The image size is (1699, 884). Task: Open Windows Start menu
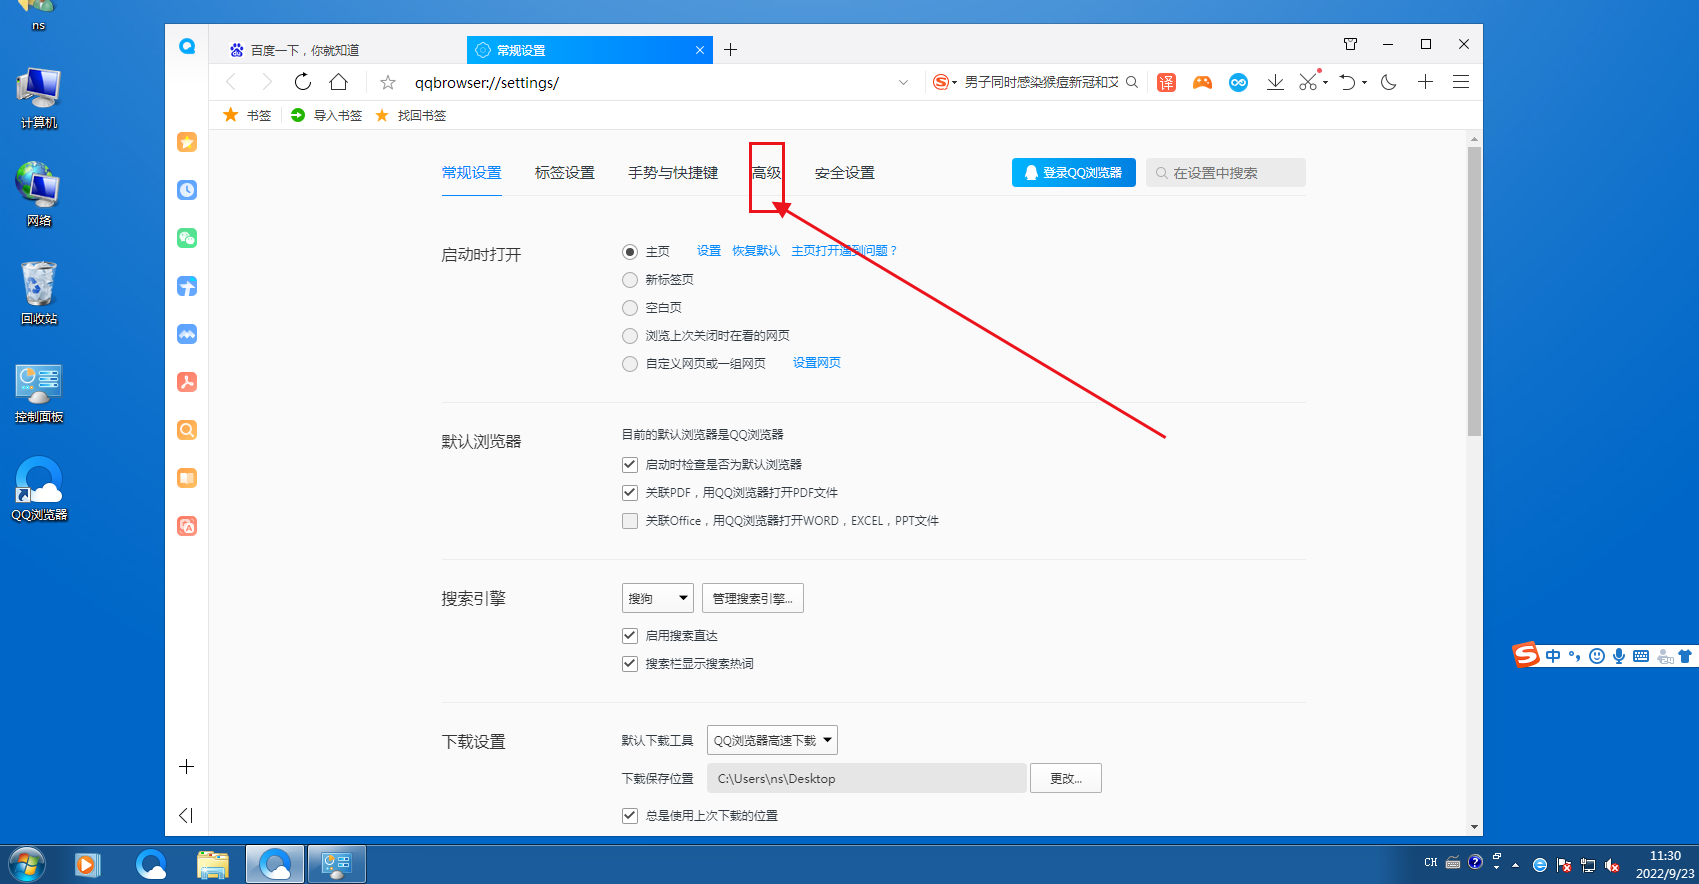point(27,864)
